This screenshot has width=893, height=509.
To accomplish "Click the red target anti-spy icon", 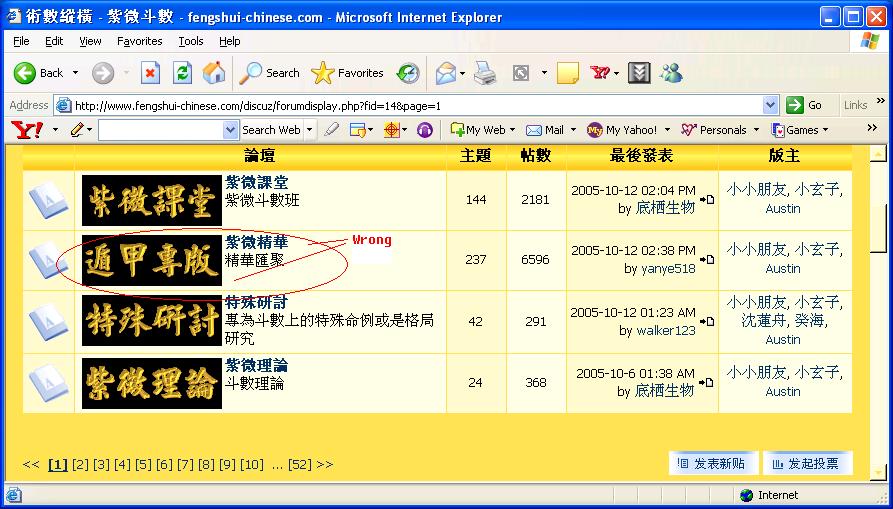I will tap(391, 130).
